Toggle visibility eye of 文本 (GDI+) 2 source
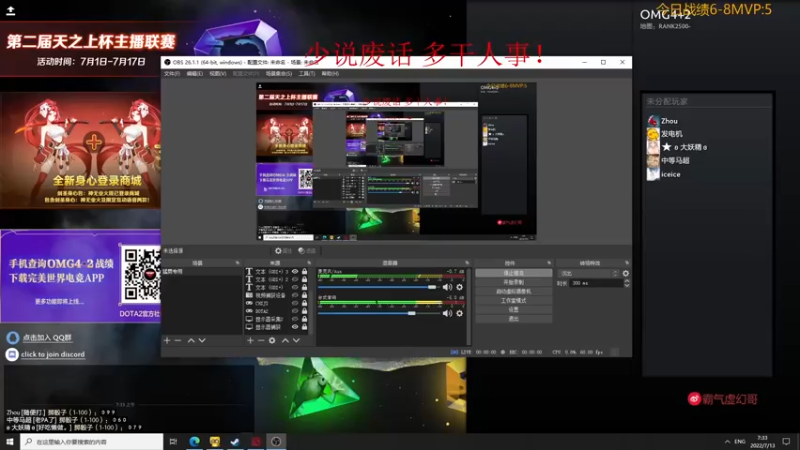This screenshot has height=450, width=800. click(295, 280)
